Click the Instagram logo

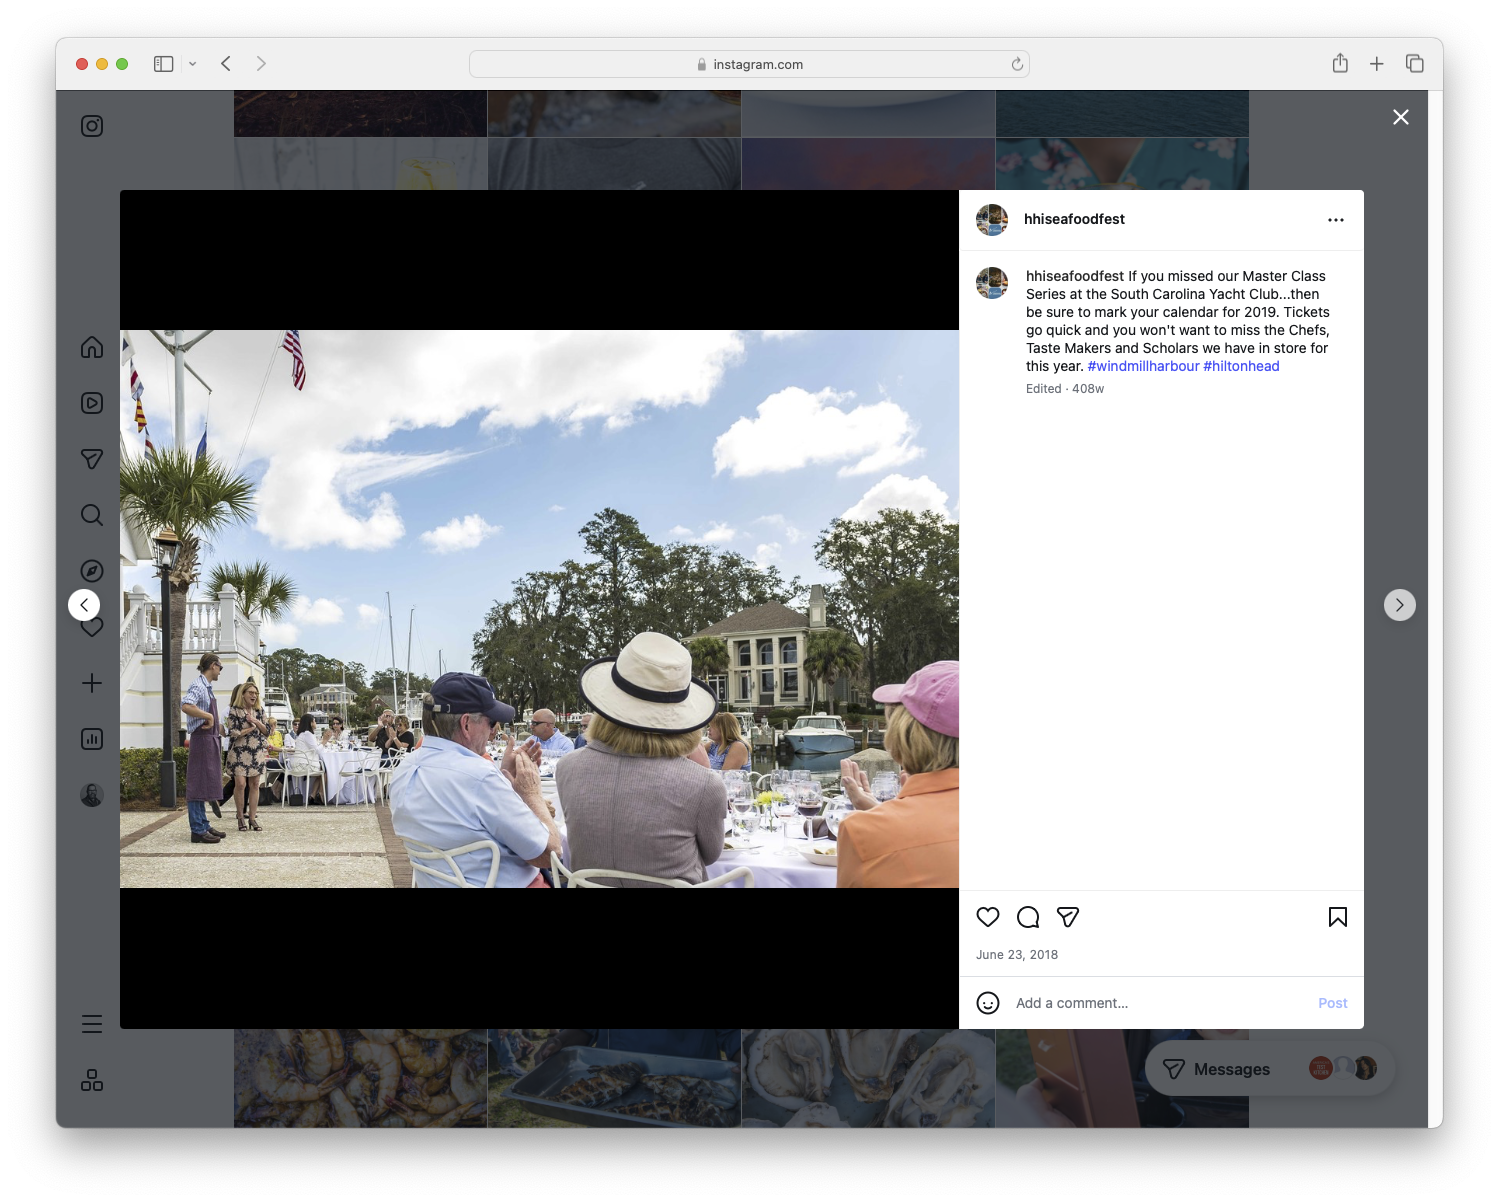tap(91, 126)
